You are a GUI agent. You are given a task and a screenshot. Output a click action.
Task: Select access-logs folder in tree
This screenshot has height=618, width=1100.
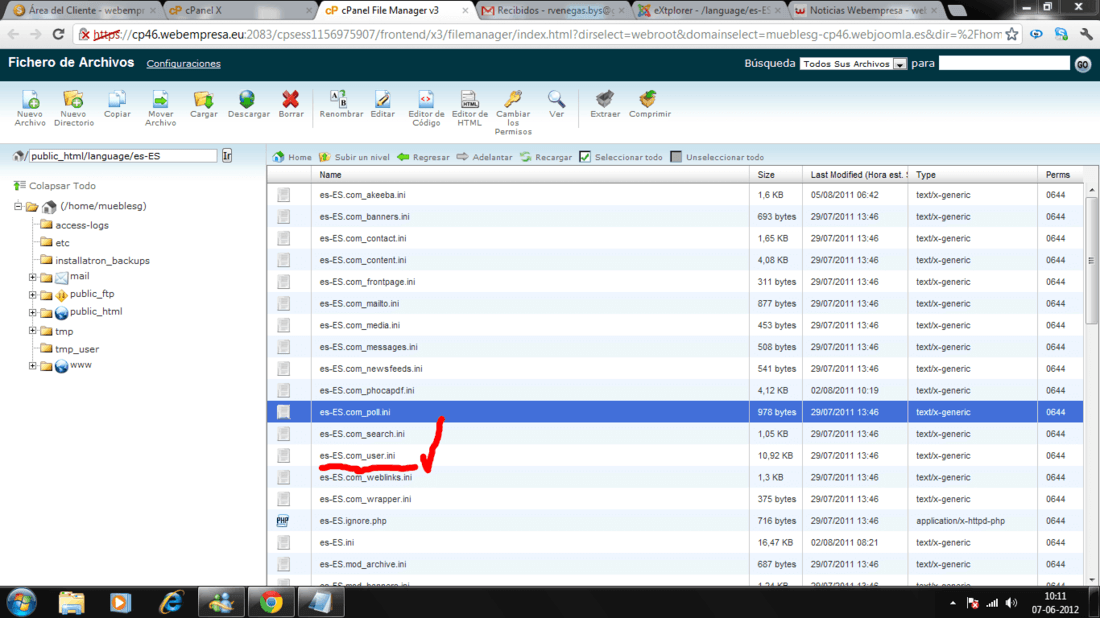(x=81, y=225)
